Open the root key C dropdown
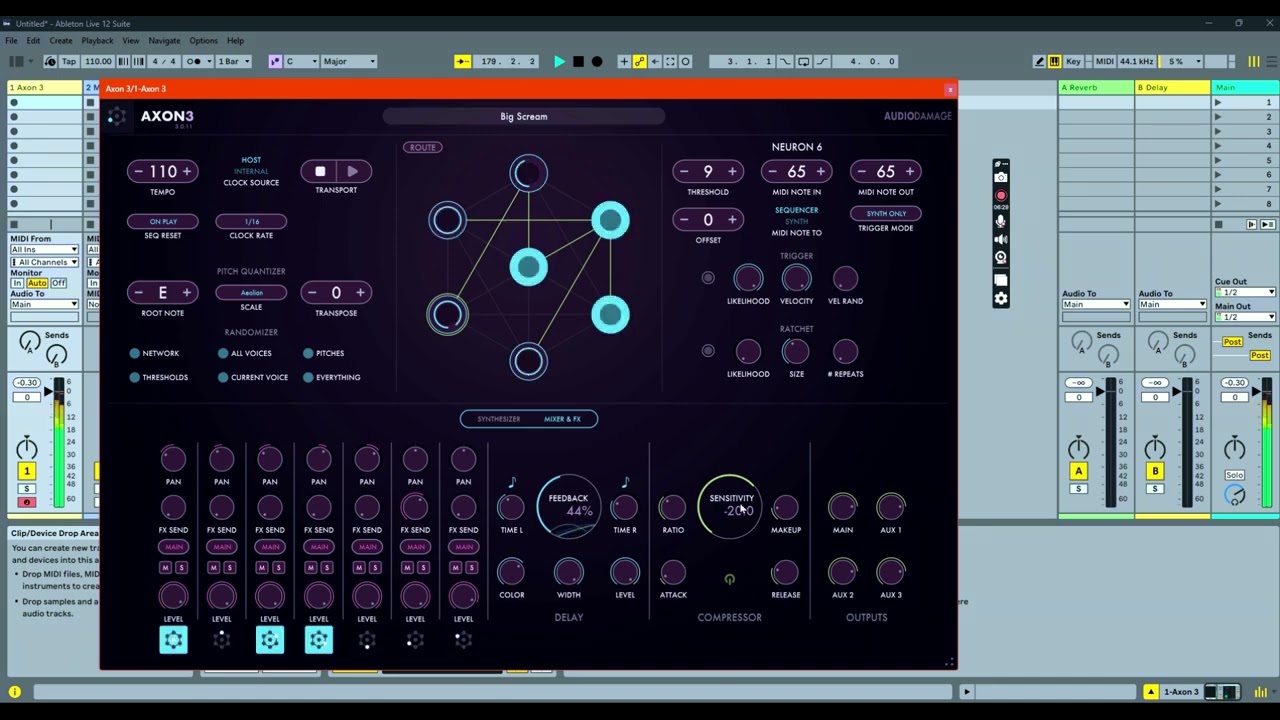1280x720 pixels. [x=301, y=61]
